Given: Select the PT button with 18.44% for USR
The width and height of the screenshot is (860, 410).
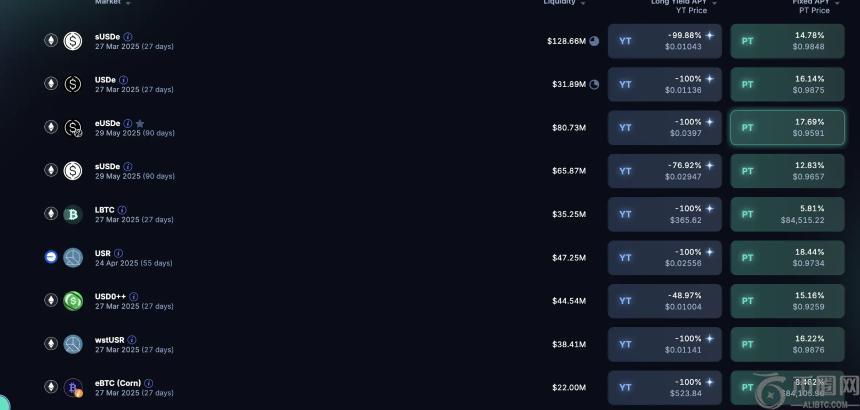Looking at the screenshot, I should [x=787, y=257].
